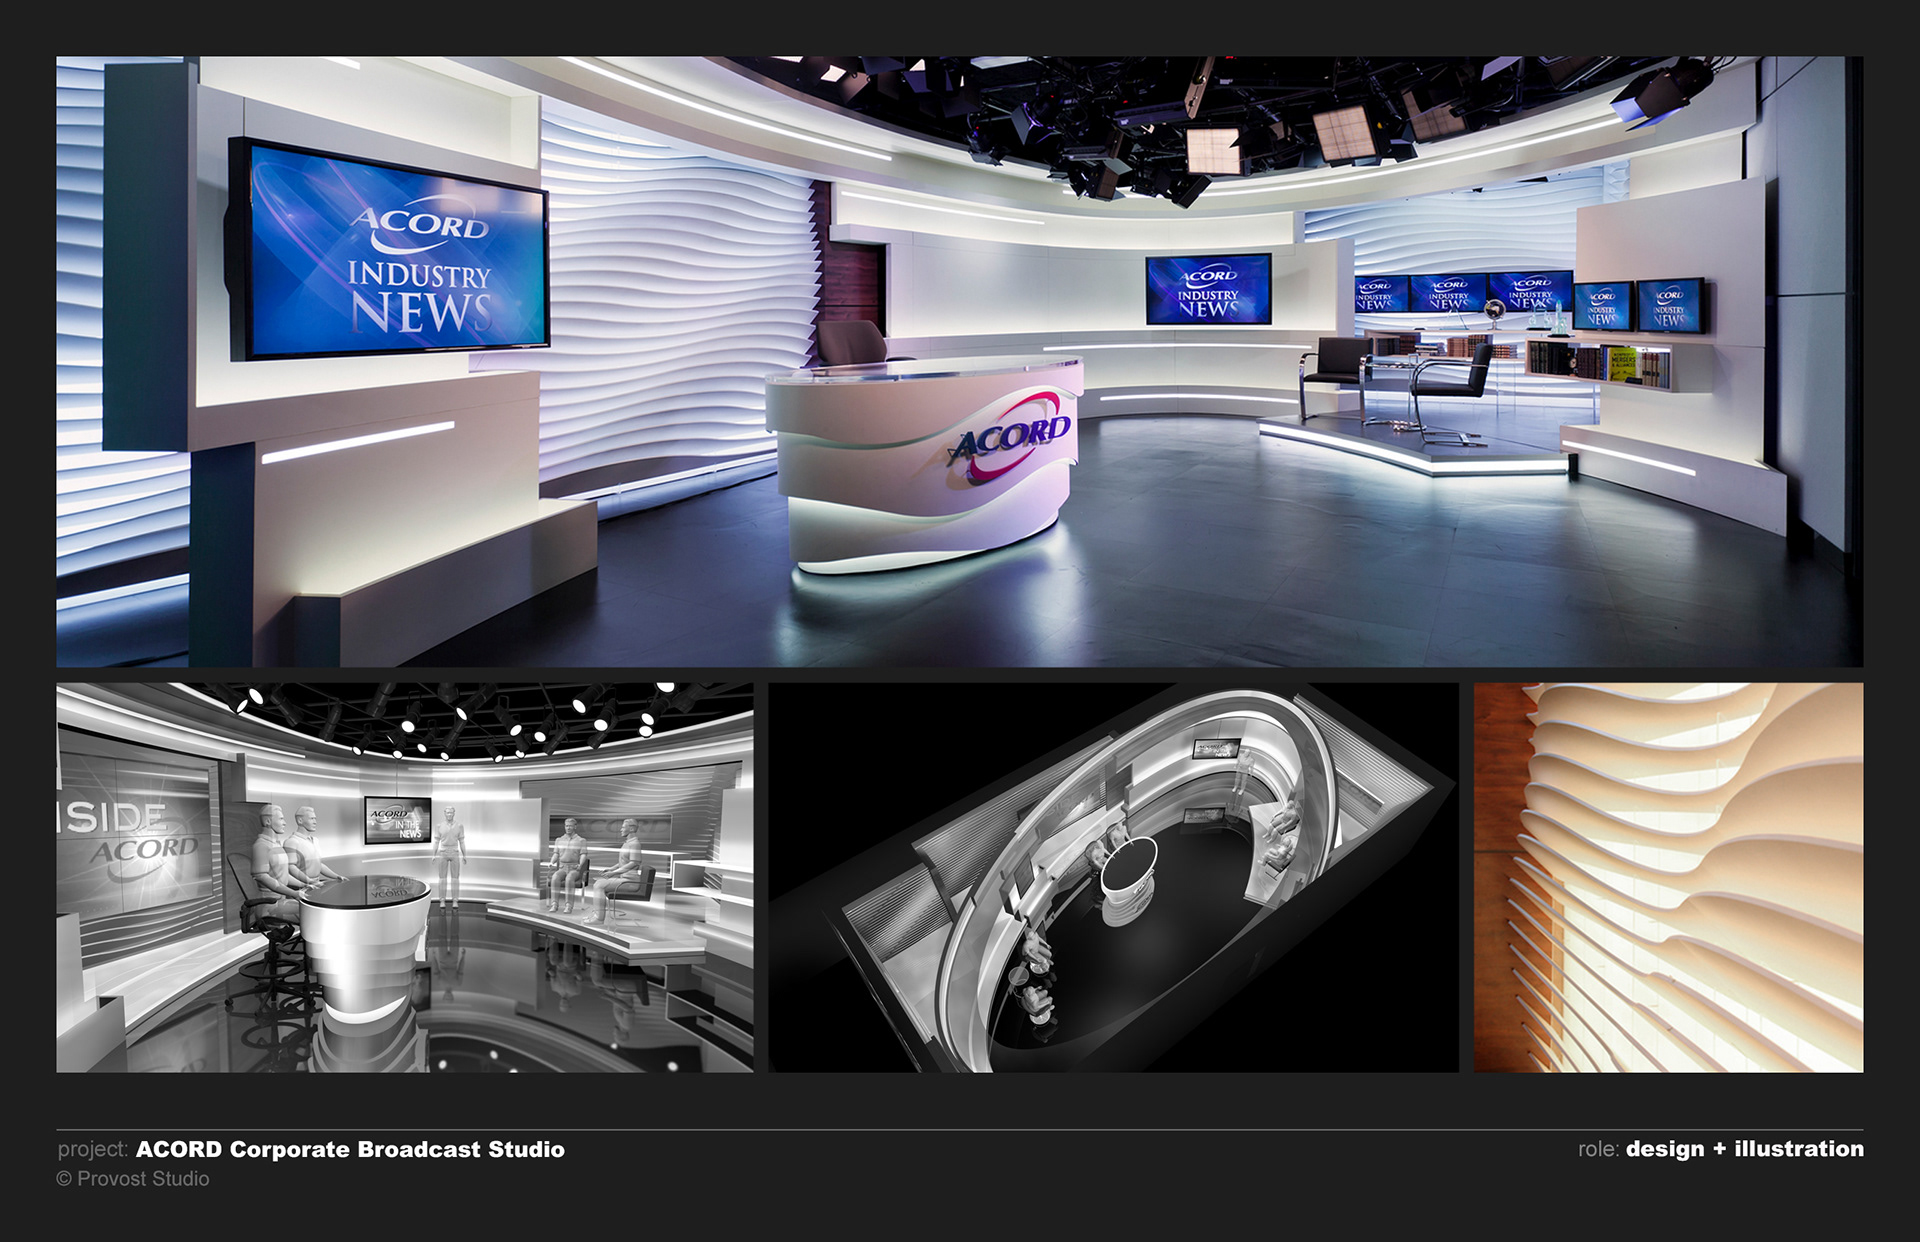The width and height of the screenshot is (1920, 1242).
Task: Click the INSIDE ACORD screen in the render
Action: 135,835
